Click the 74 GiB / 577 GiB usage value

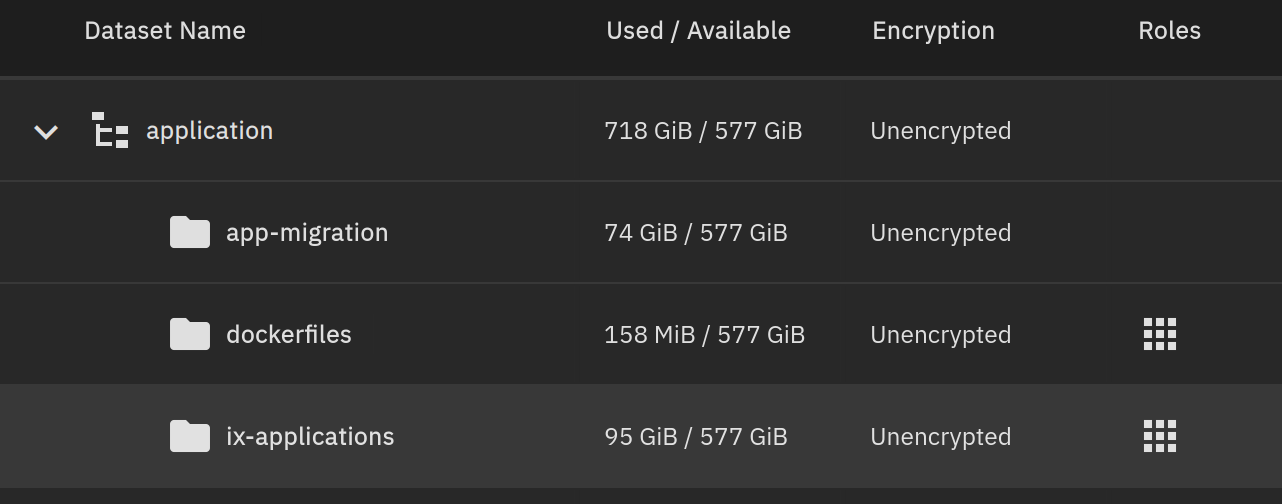click(x=696, y=233)
